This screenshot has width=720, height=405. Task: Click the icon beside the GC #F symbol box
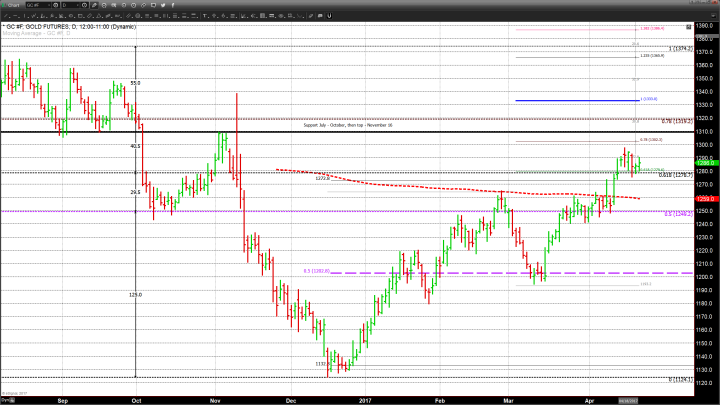pyautogui.click(x=56, y=5)
